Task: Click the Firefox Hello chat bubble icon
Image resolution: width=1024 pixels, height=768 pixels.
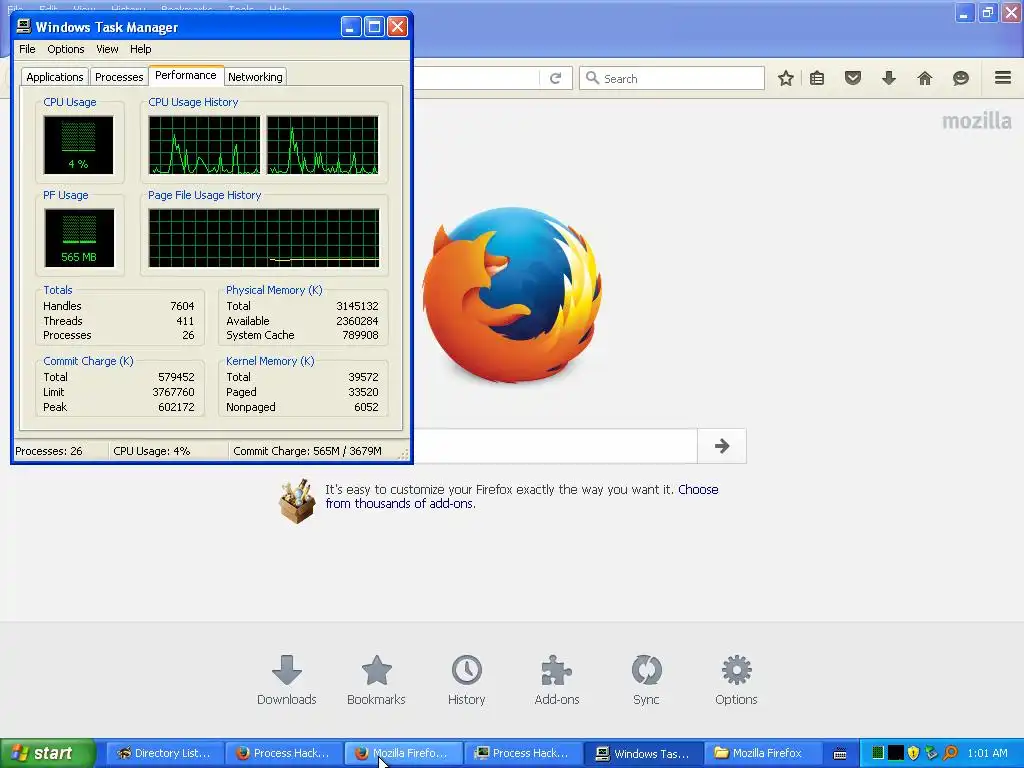Action: 961,78
